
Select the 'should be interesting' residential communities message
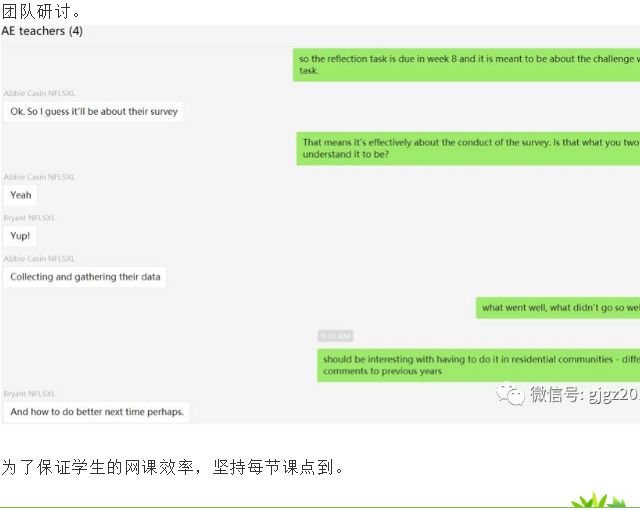(478, 365)
